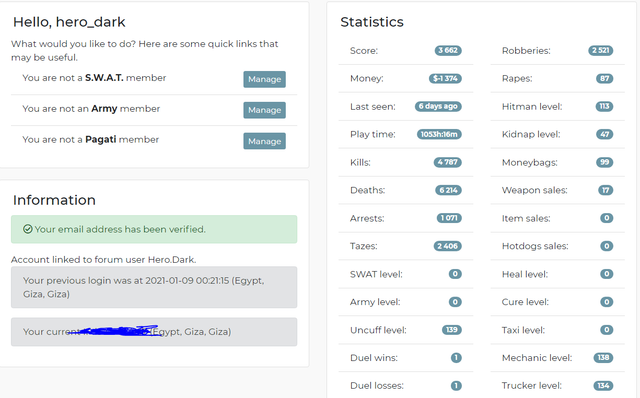Image resolution: width=640 pixels, height=398 pixels.
Task: Click the Hitman level badge 113
Action: tap(604, 107)
